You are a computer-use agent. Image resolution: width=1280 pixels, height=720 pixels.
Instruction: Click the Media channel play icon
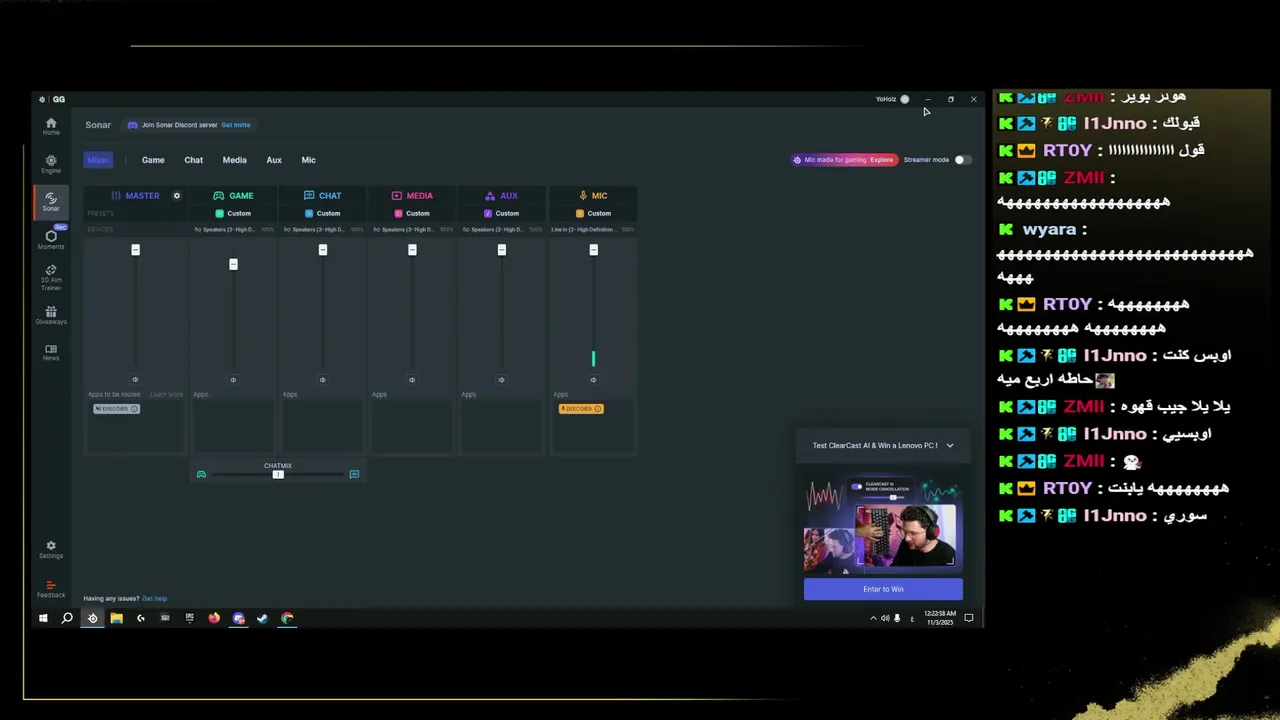pos(397,196)
